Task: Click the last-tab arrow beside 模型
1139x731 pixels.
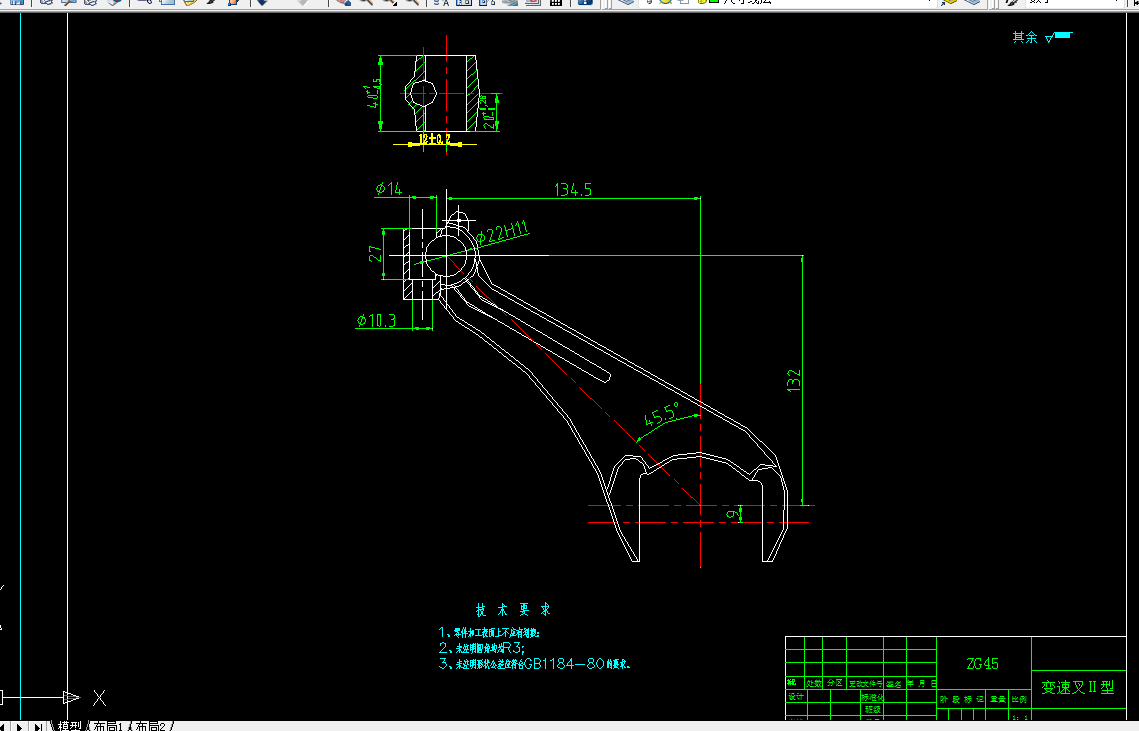Action: 38,726
